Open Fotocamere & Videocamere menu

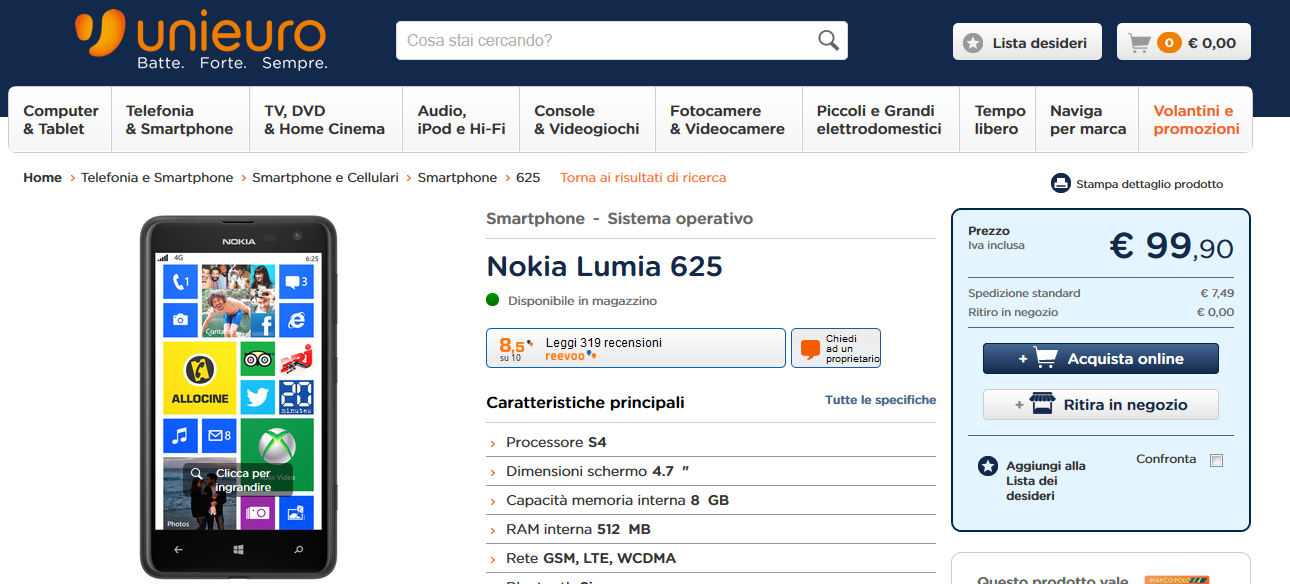coord(728,120)
